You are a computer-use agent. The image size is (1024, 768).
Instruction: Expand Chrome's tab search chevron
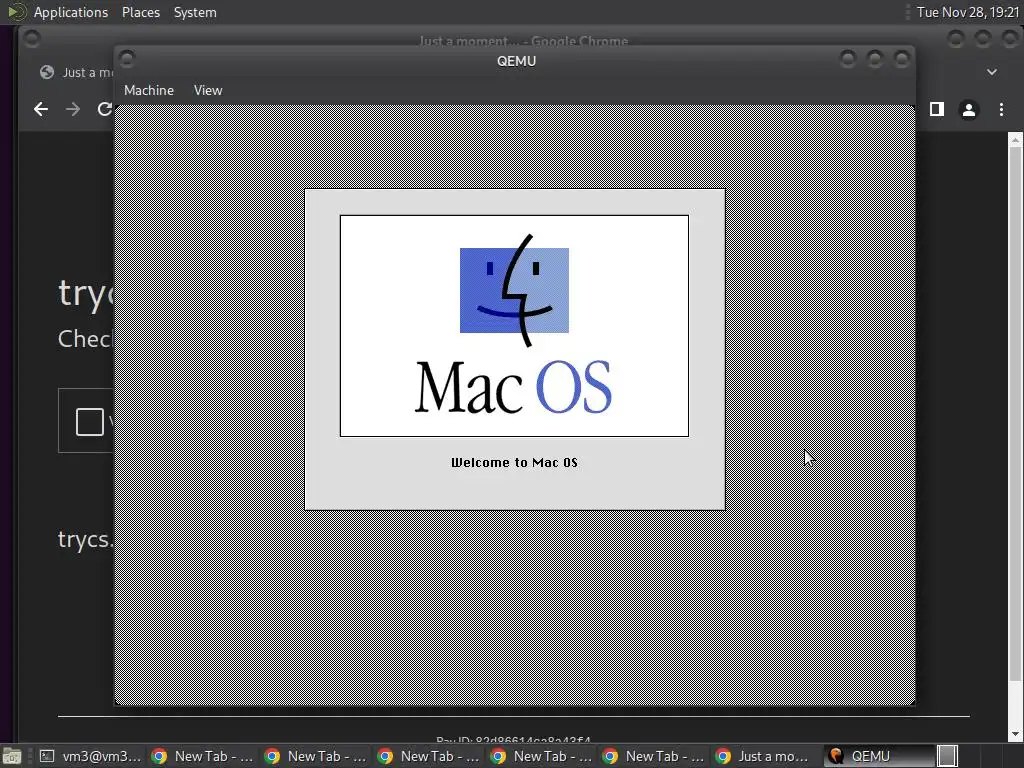[991, 72]
